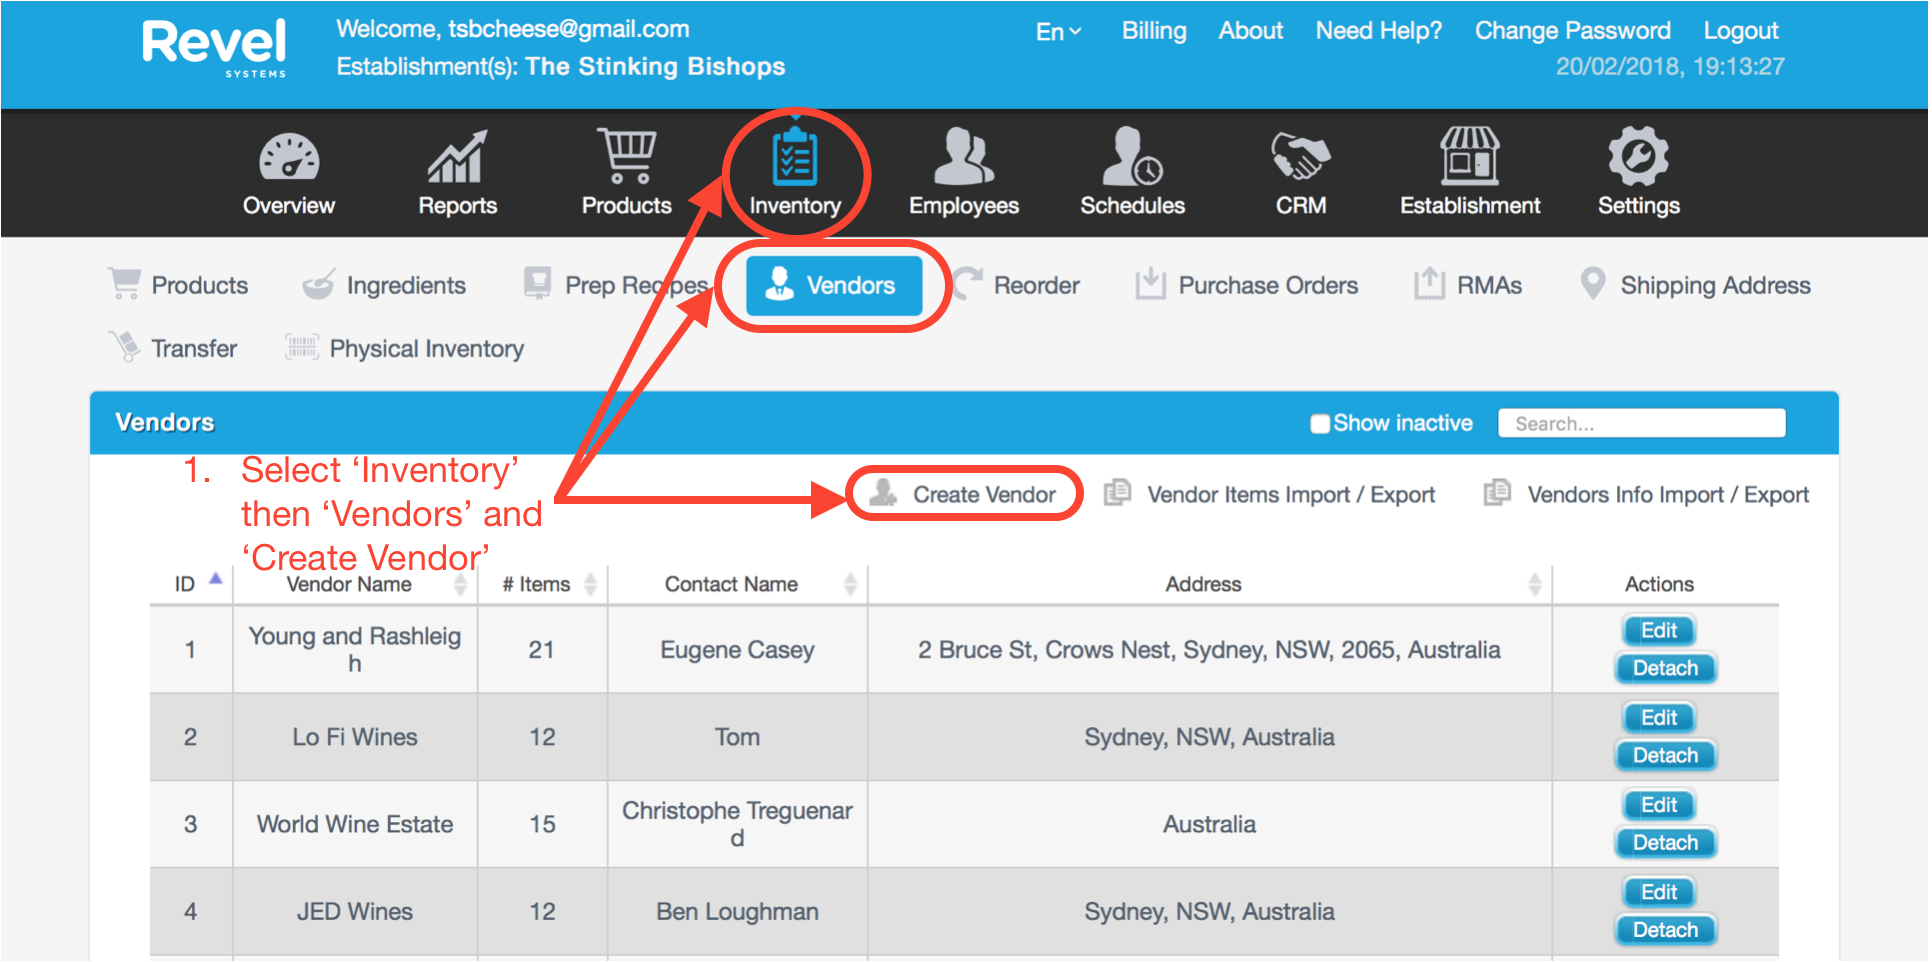Open Vendor Items Import / Export
The width and height of the screenshot is (1932, 962).
1269,494
